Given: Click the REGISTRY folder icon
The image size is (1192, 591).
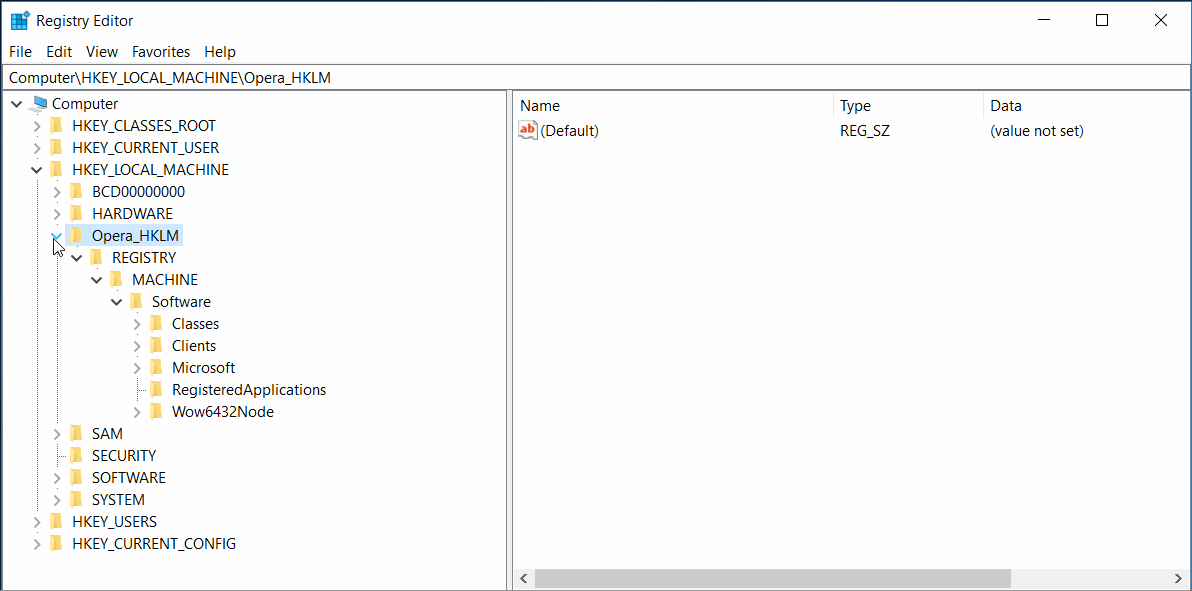Looking at the screenshot, I should tap(95, 258).
